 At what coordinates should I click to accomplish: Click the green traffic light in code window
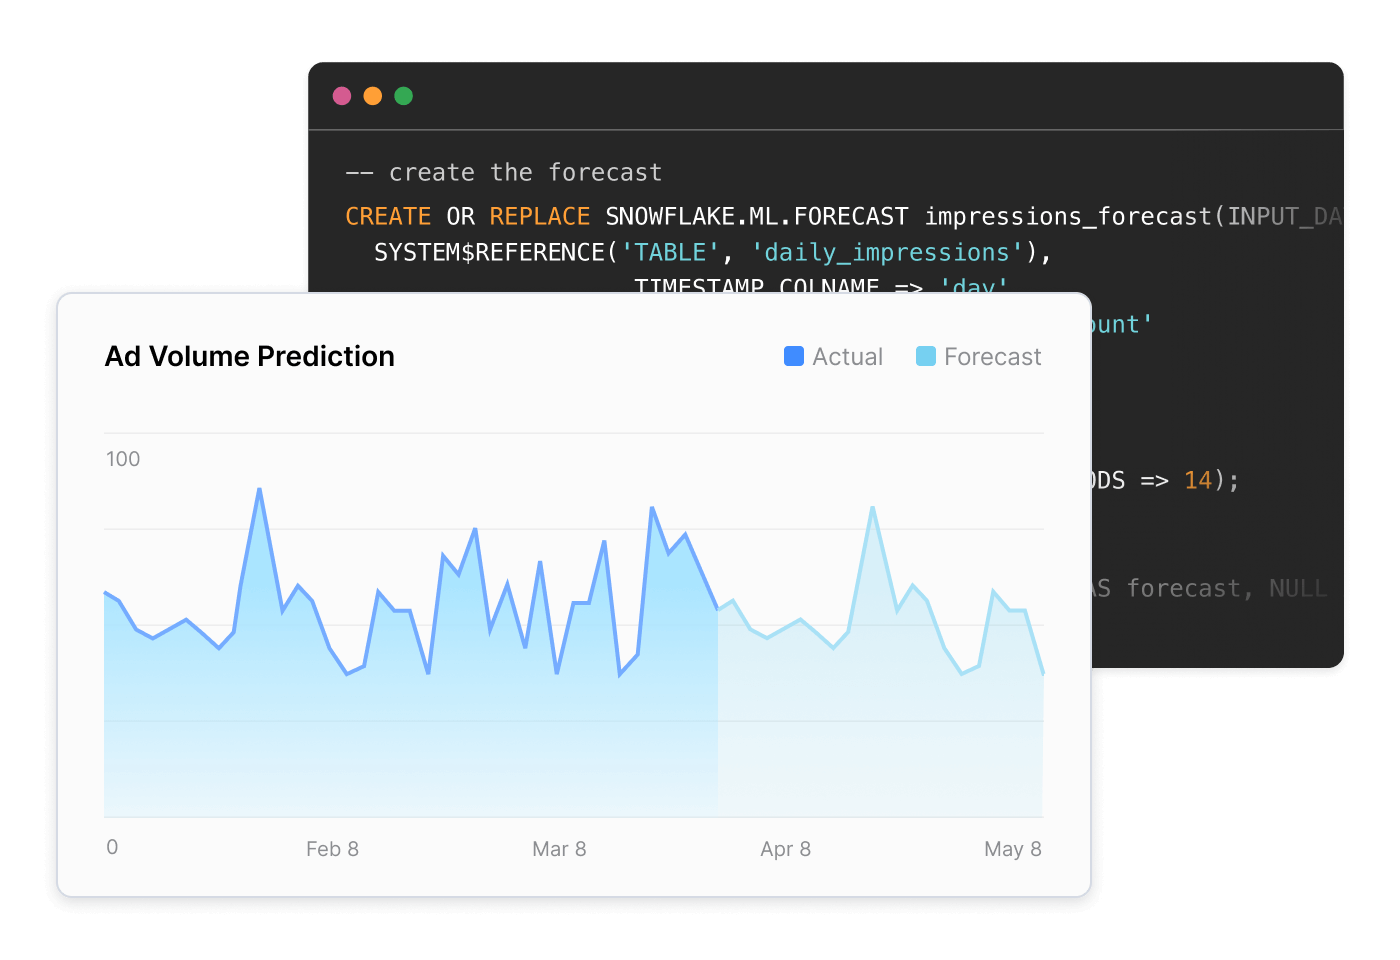pyautogui.click(x=404, y=96)
